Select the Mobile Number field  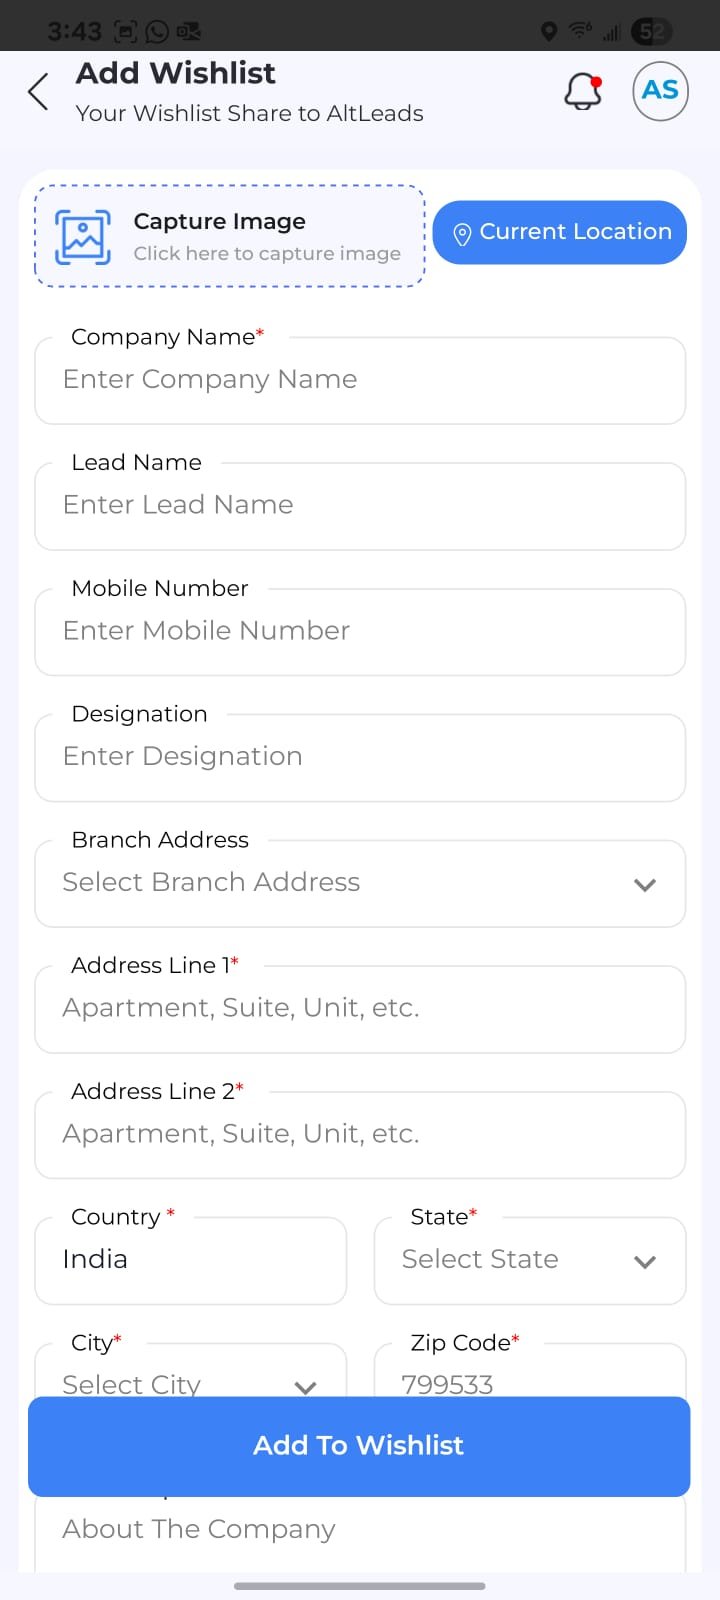(x=360, y=632)
